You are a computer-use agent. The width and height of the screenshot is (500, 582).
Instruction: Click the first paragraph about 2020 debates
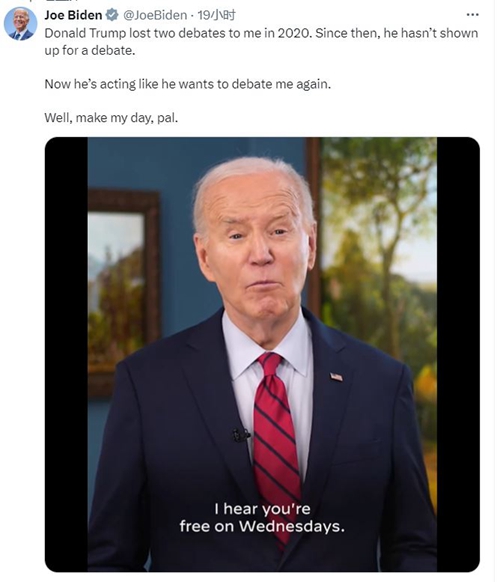click(x=261, y=42)
